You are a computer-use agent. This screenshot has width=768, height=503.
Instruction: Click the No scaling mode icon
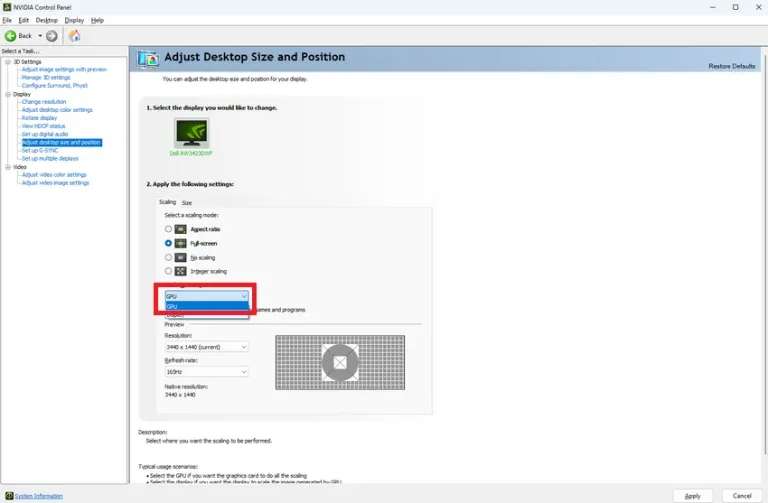point(180,257)
